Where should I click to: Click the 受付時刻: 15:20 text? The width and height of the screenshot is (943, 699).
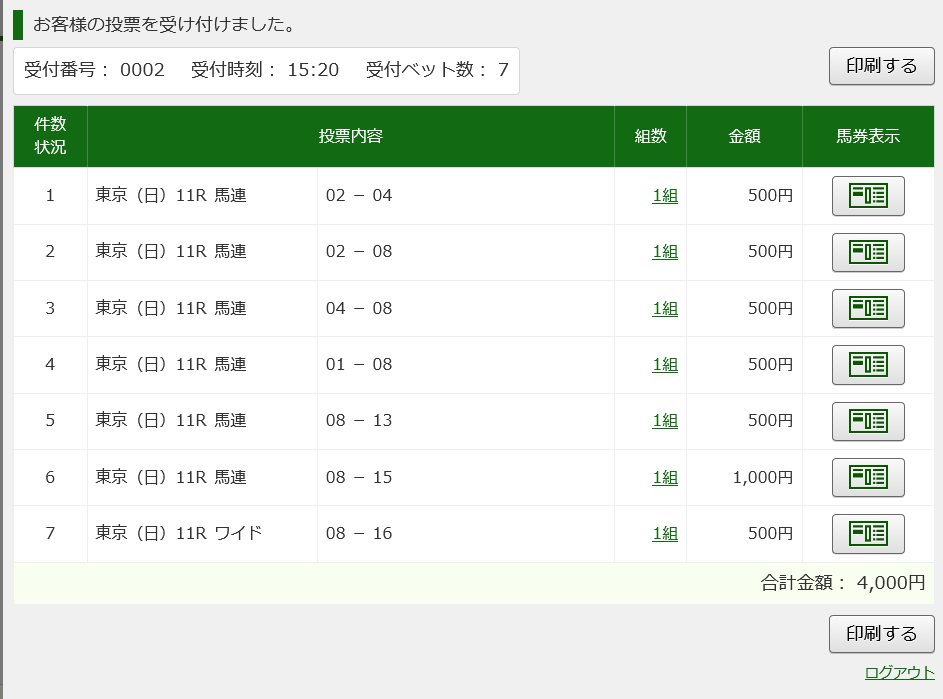click(x=265, y=70)
